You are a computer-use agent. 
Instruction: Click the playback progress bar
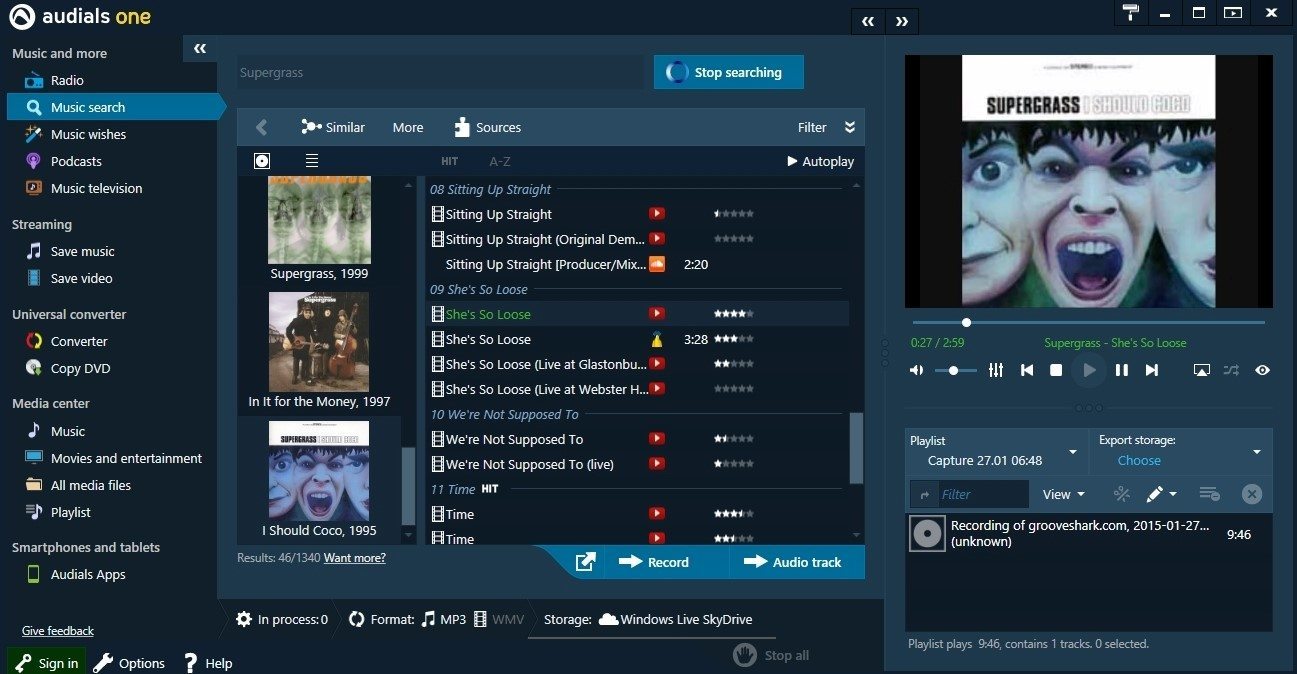click(1088, 322)
